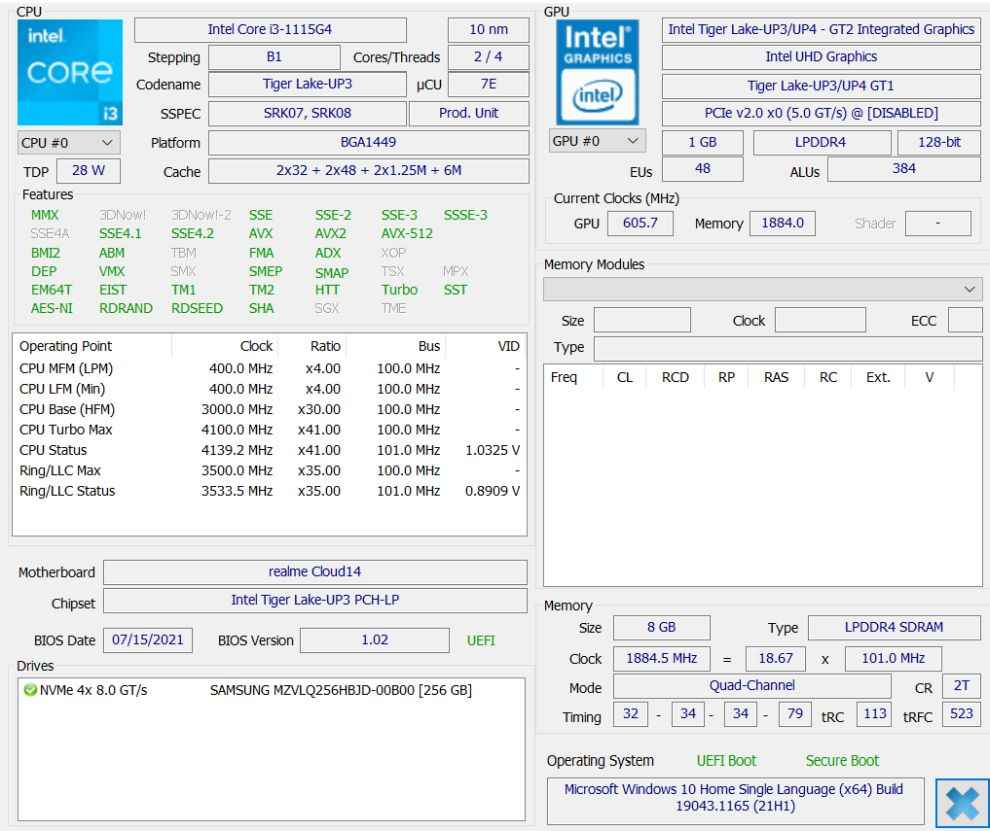Expand the Memory Modules dropdown
This screenshot has width=990, height=831.
[x=763, y=289]
